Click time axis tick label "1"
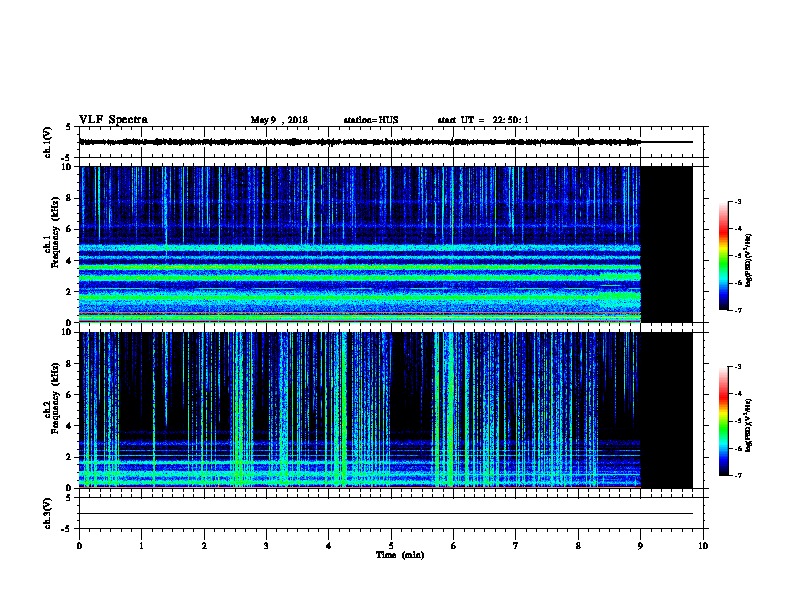 141,546
